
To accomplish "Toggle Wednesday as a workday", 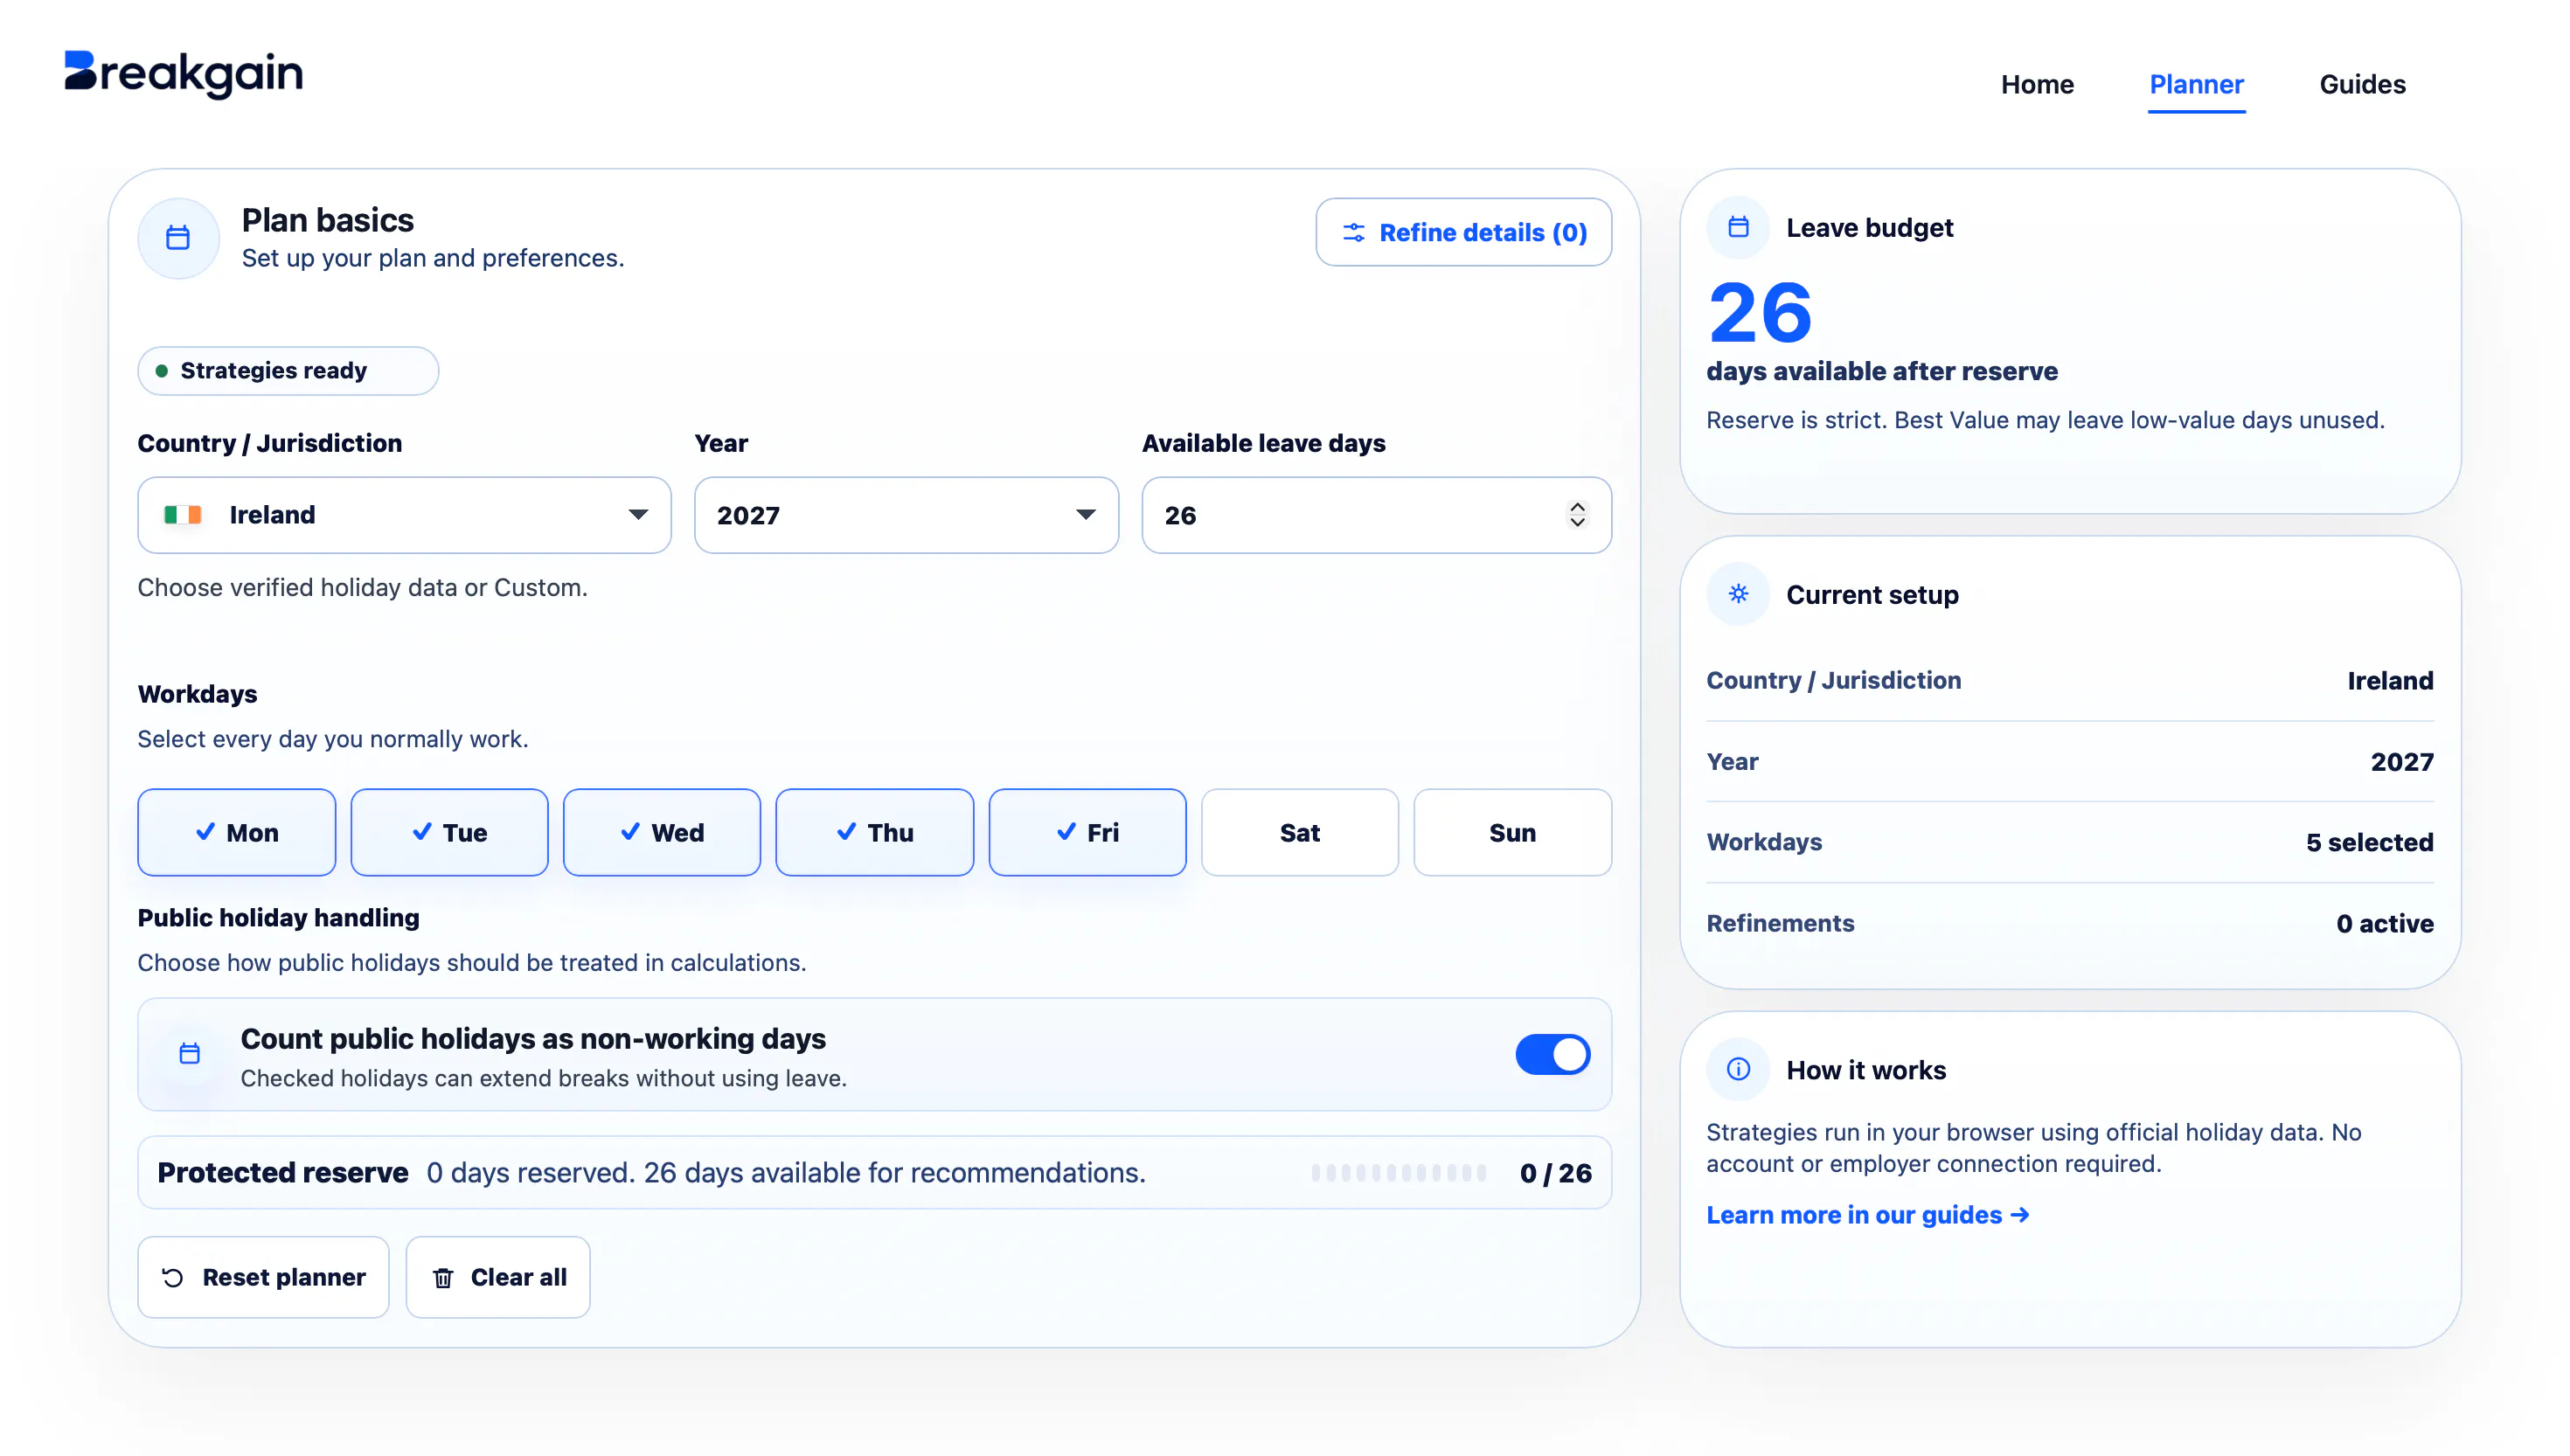I will pyautogui.click(x=662, y=832).
